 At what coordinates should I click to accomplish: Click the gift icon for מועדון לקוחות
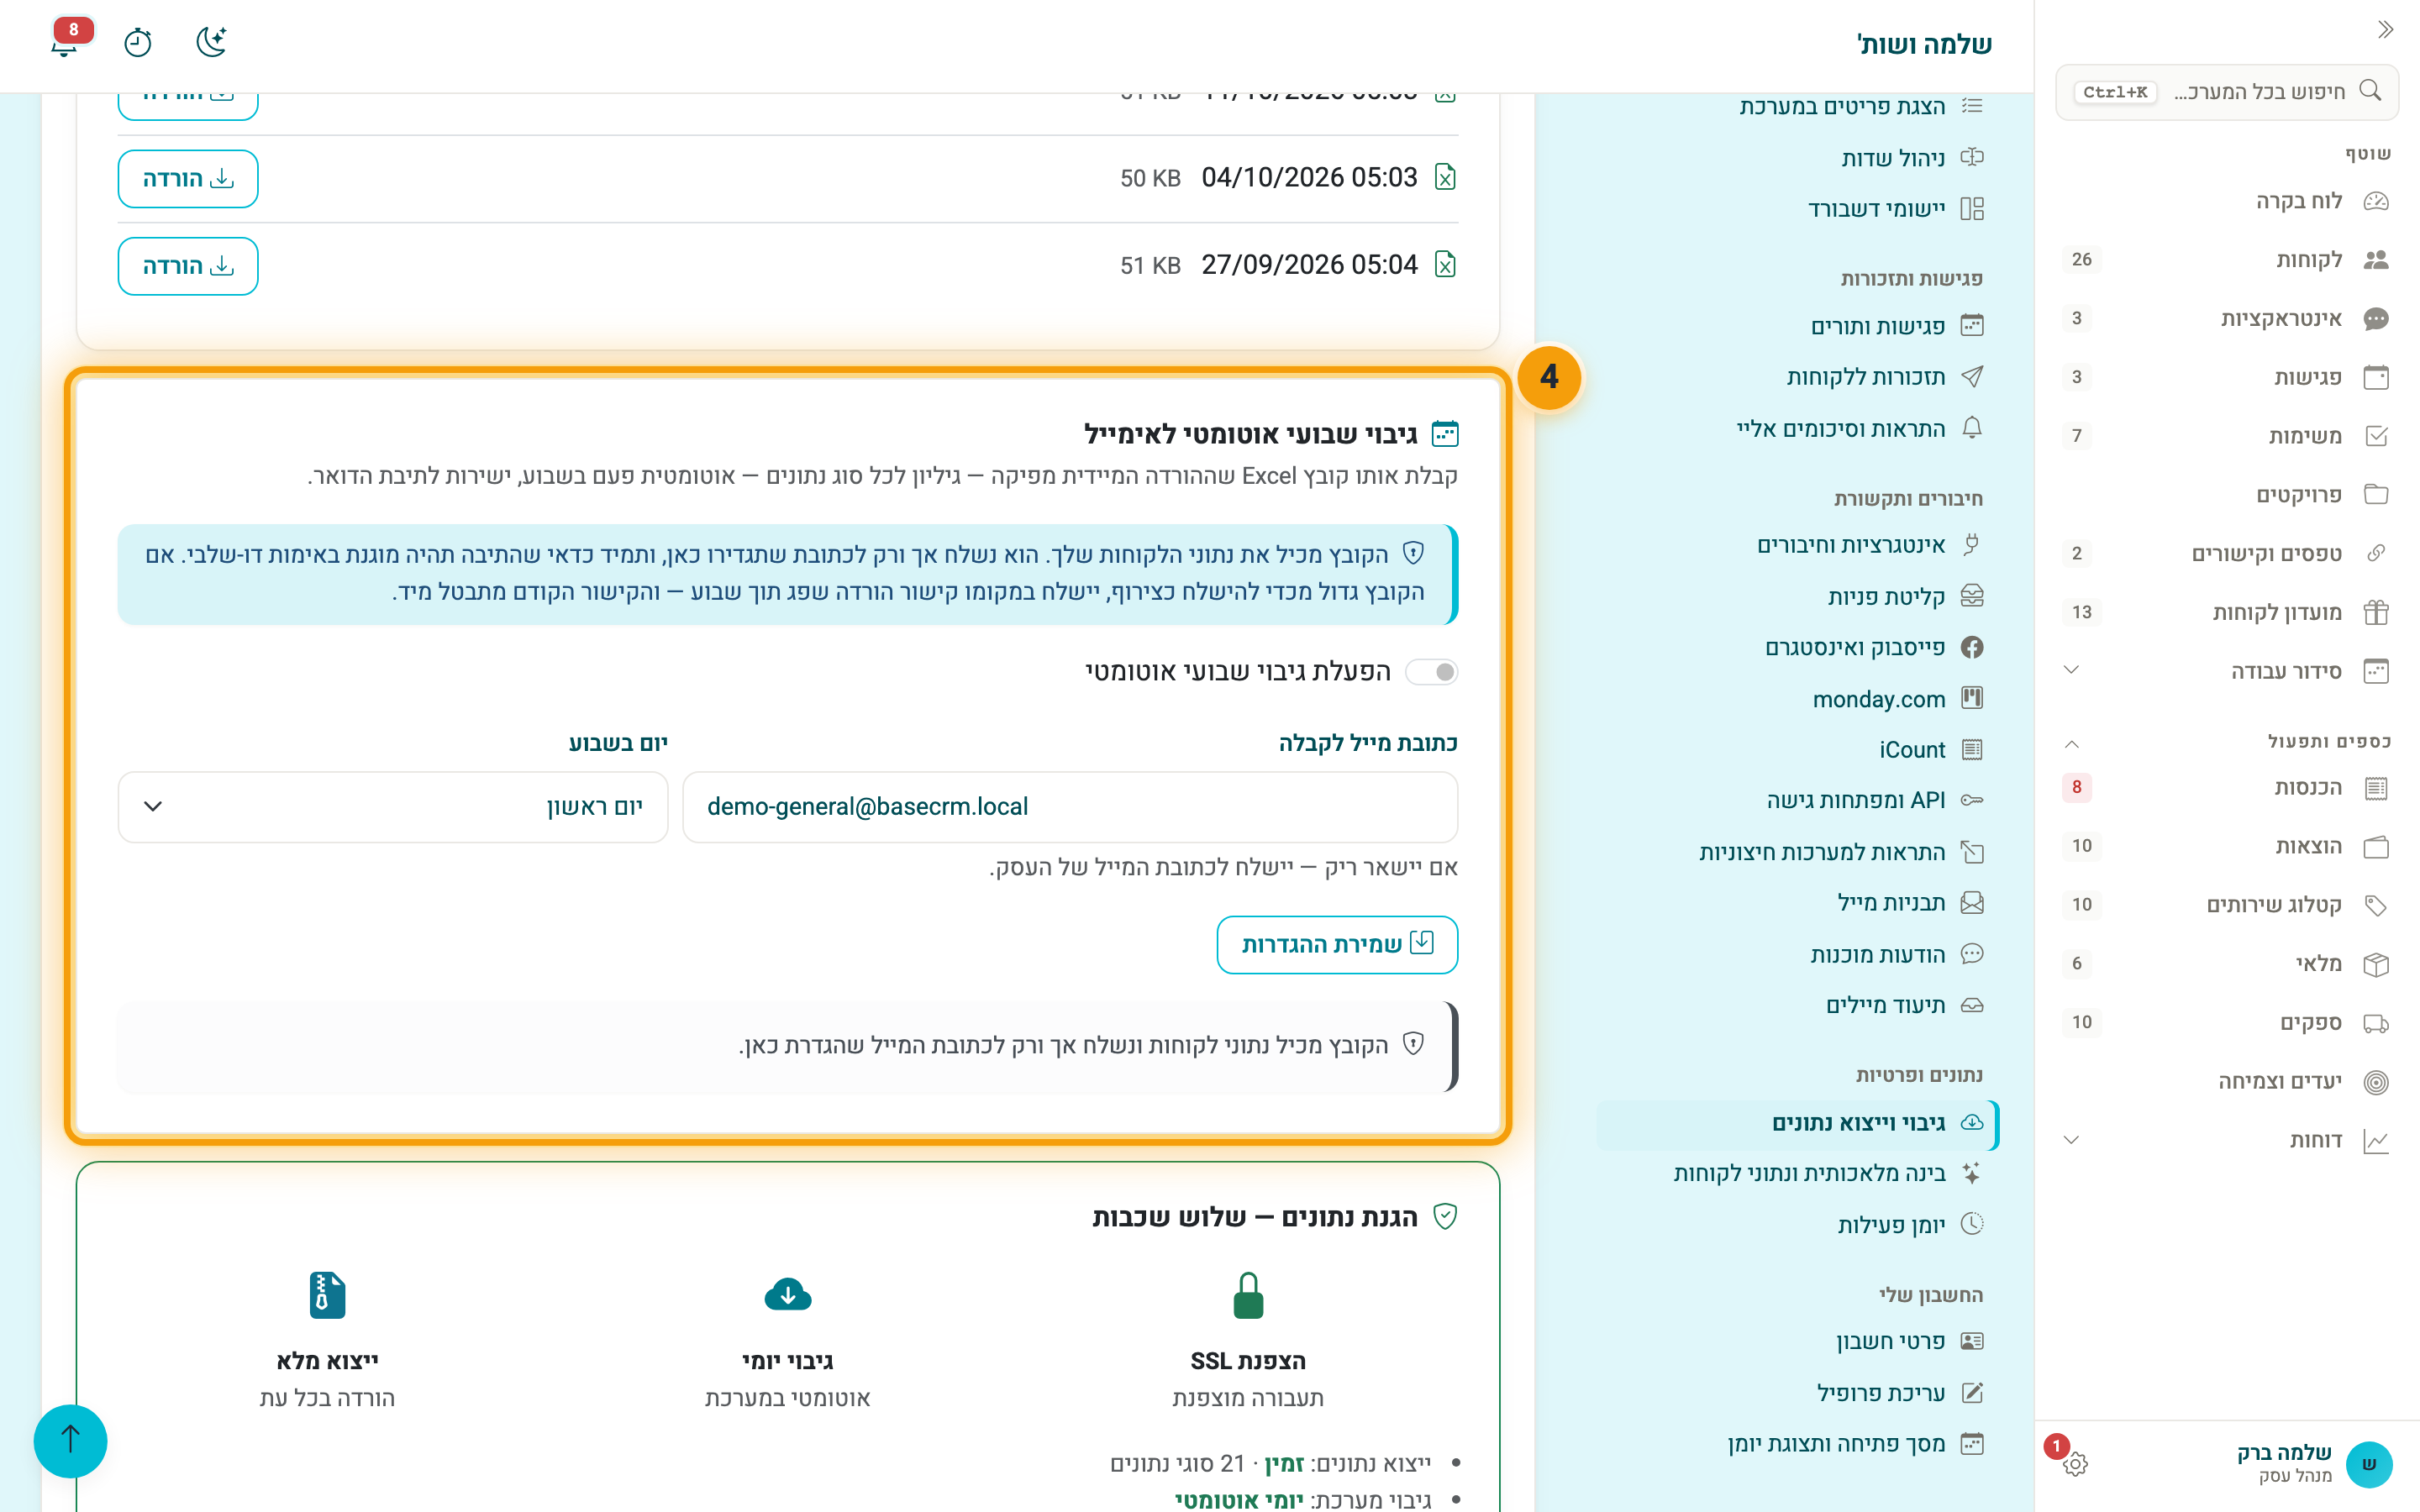click(2376, 612)
